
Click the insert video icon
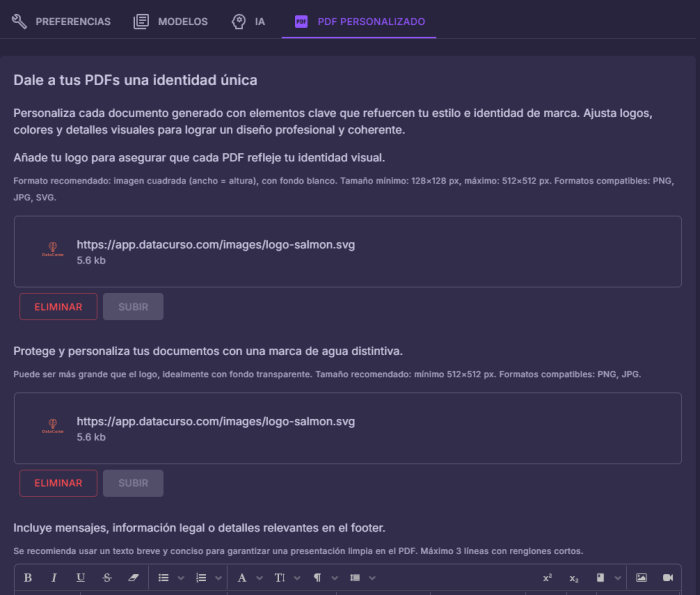click(x=668, y=578)
